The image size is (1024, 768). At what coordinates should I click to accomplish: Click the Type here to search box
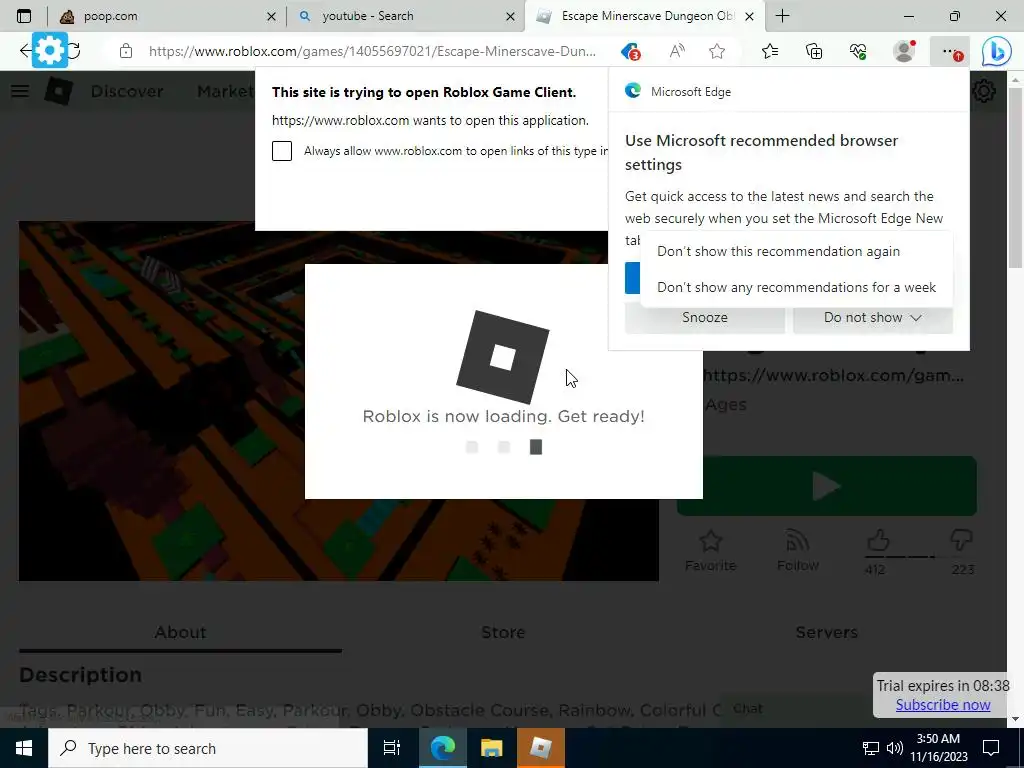[x=208, y=748]
